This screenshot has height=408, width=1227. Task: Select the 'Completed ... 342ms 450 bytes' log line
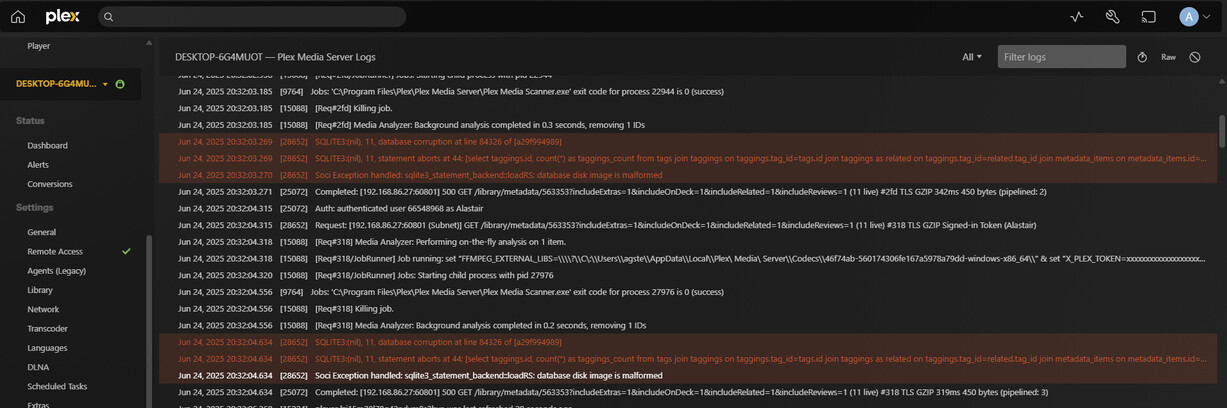click(688, 191)
